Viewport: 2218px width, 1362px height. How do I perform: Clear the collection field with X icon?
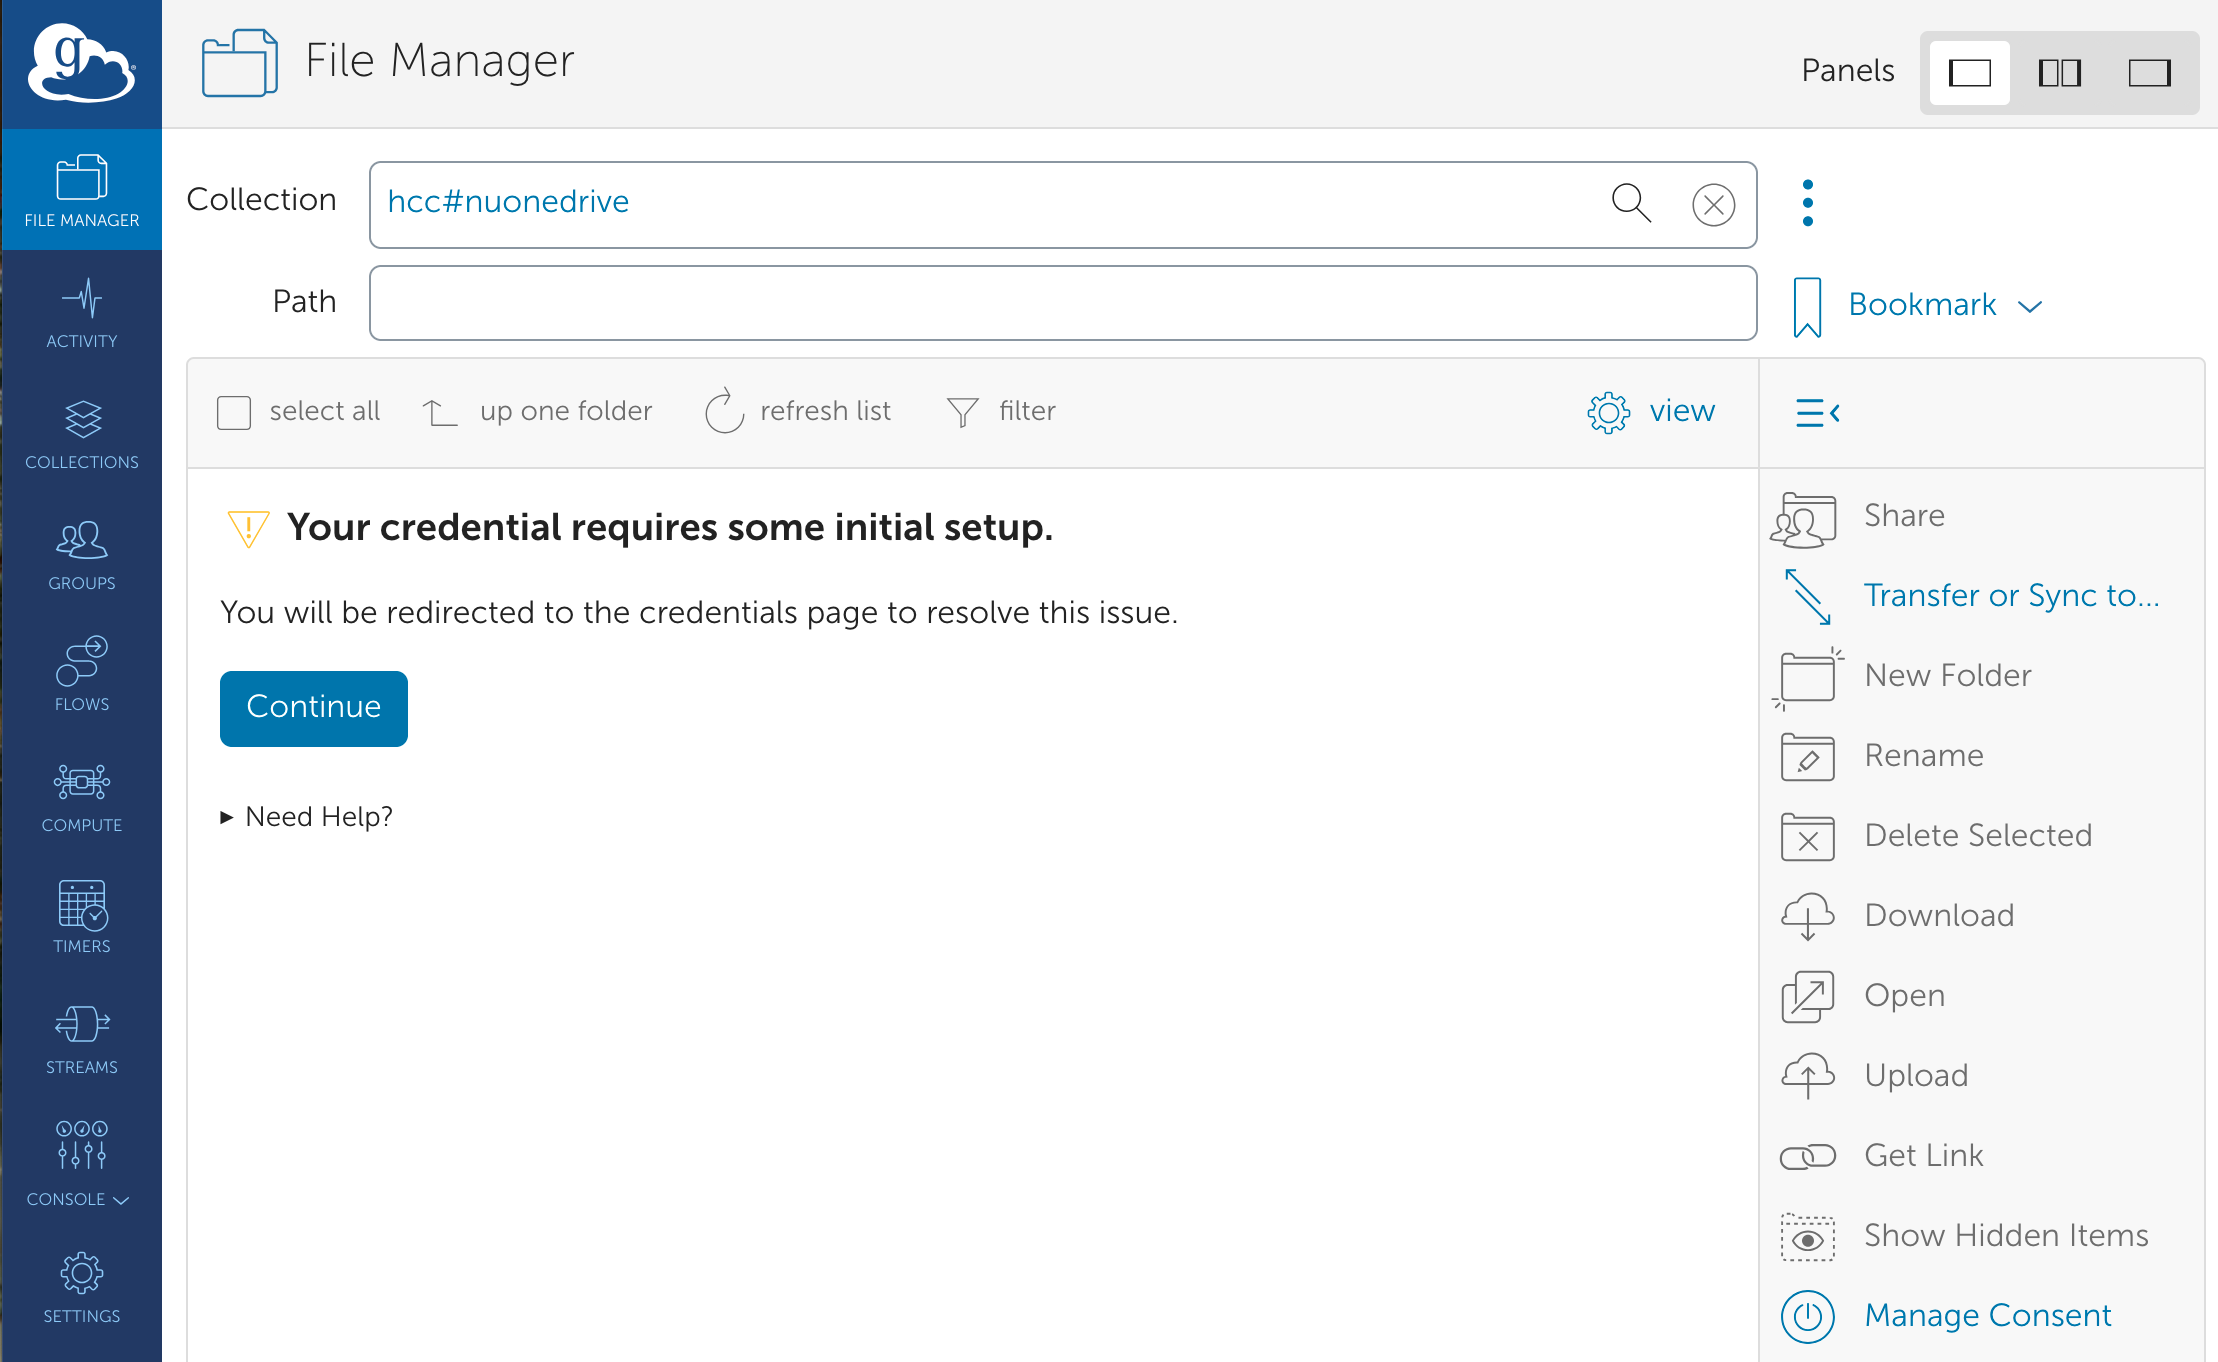click(x=1713, y=205)
